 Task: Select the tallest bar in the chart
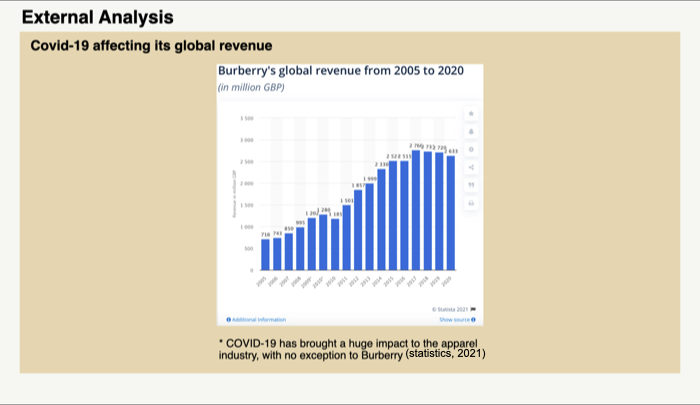pos(416,210)
